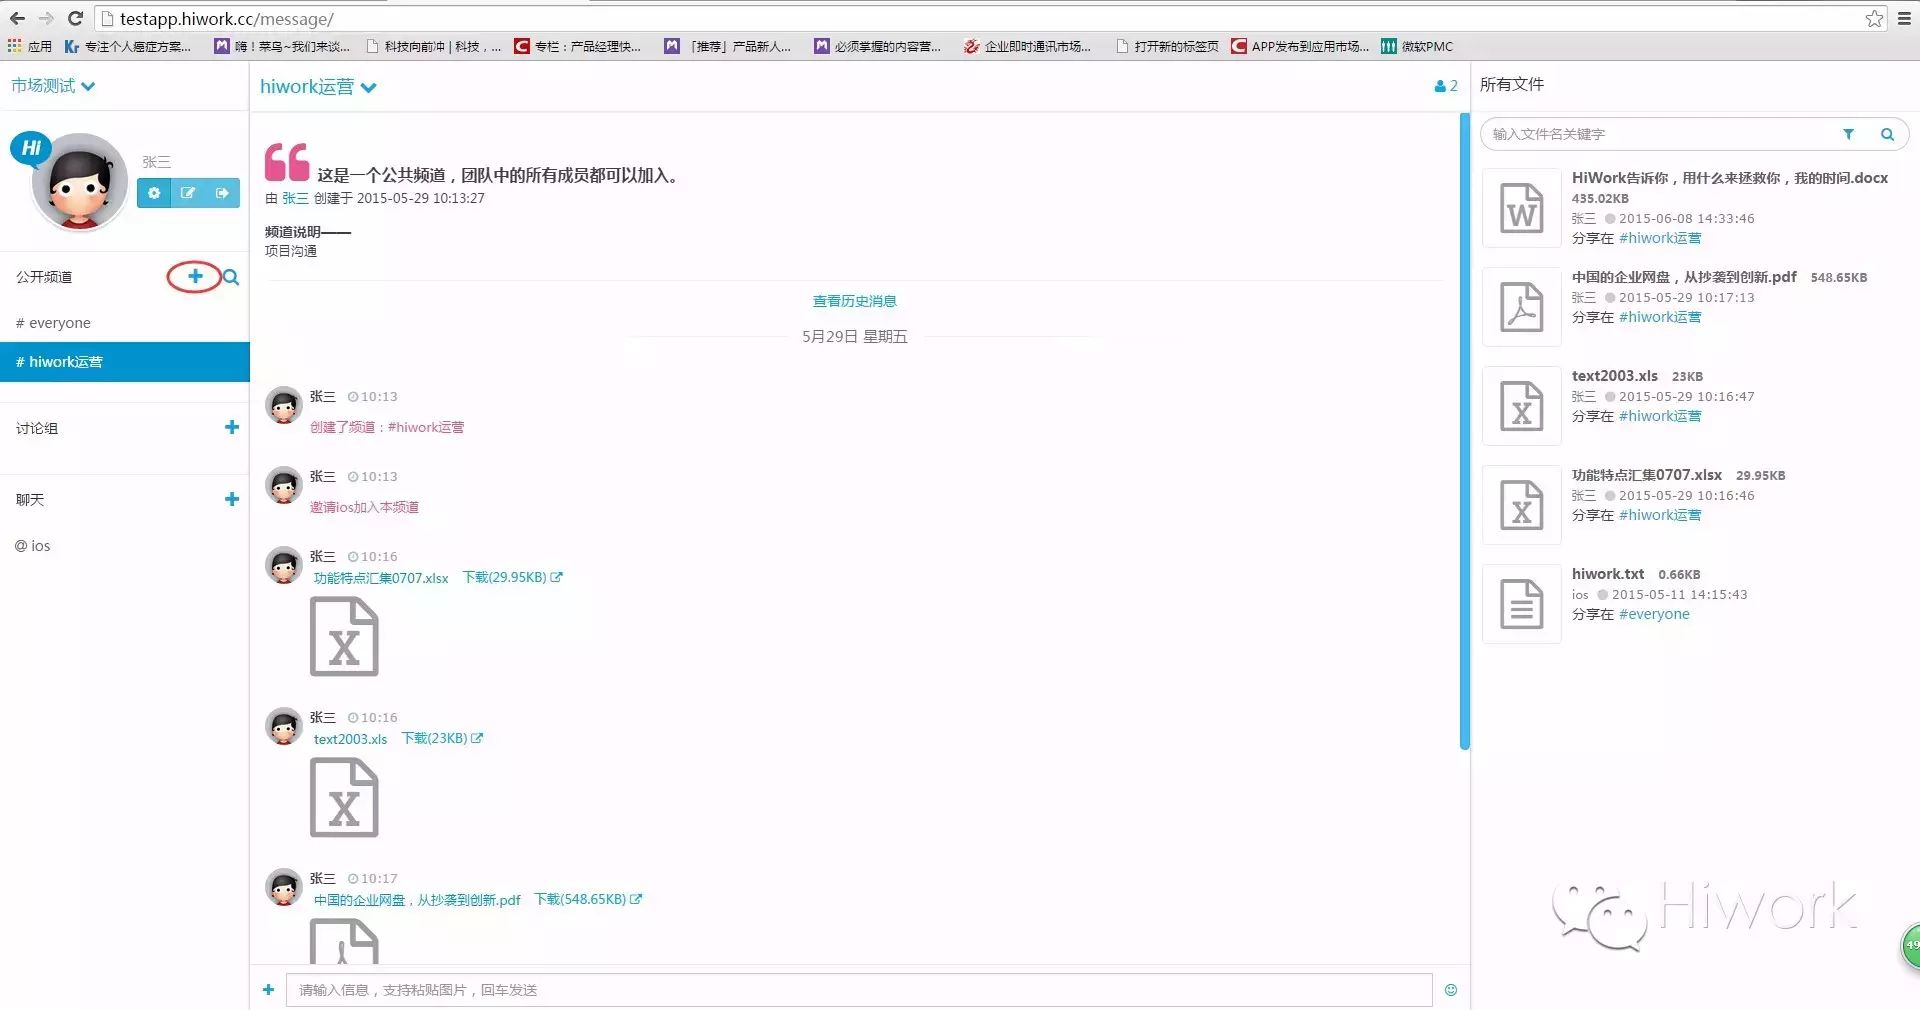Open the text file icon for hiwork.txt
Viewport: 1920px width, 1010px height.
click(1521, 604)
